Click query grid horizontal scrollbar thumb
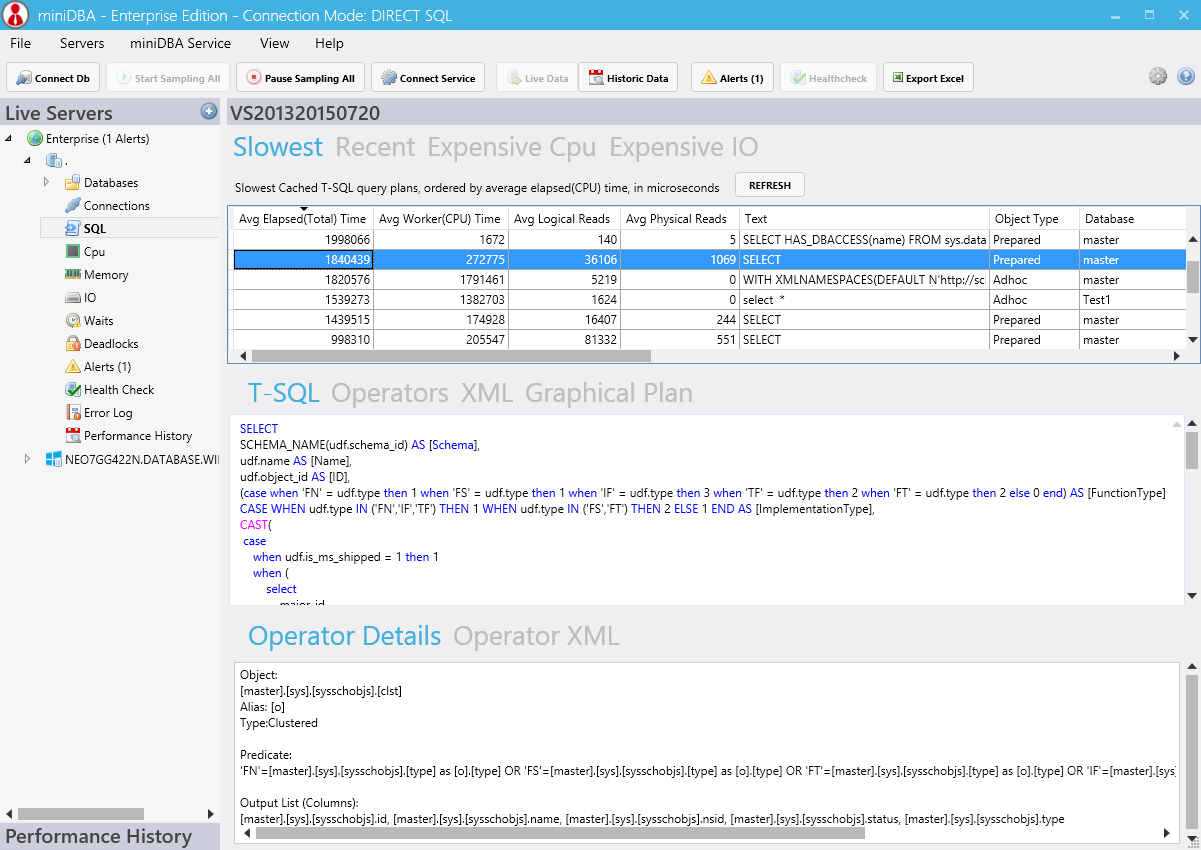The height and width of the screenshot is (850, 1201). 451,356
